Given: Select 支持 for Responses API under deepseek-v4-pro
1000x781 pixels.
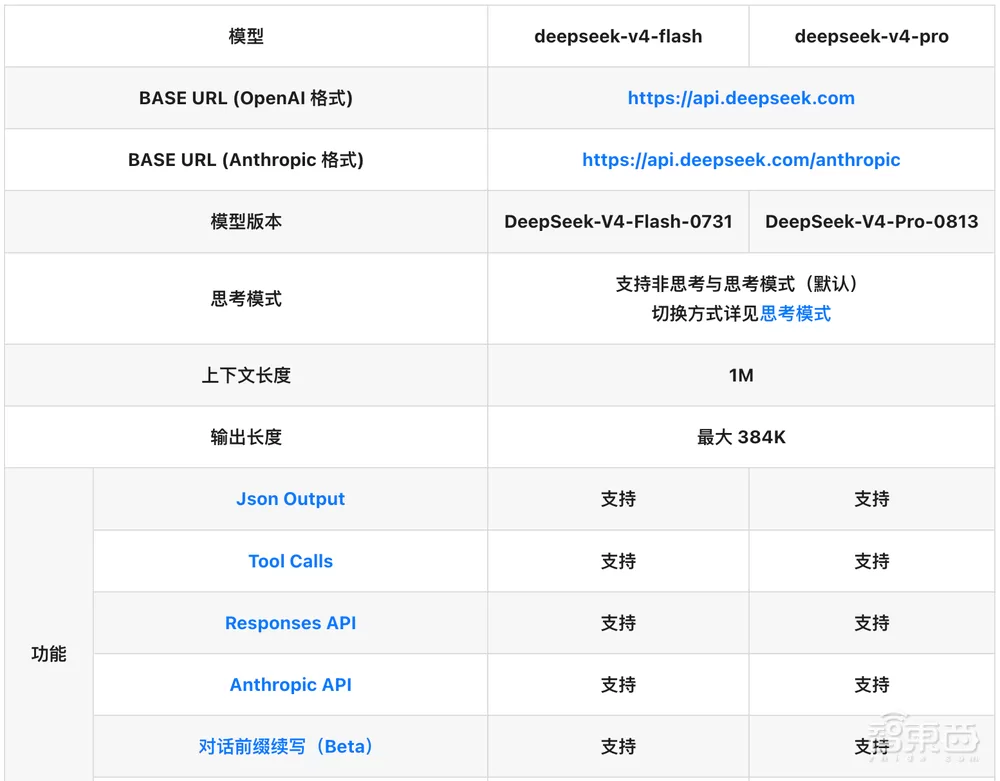Looking at the screenshot, I should tap(871, 623).
